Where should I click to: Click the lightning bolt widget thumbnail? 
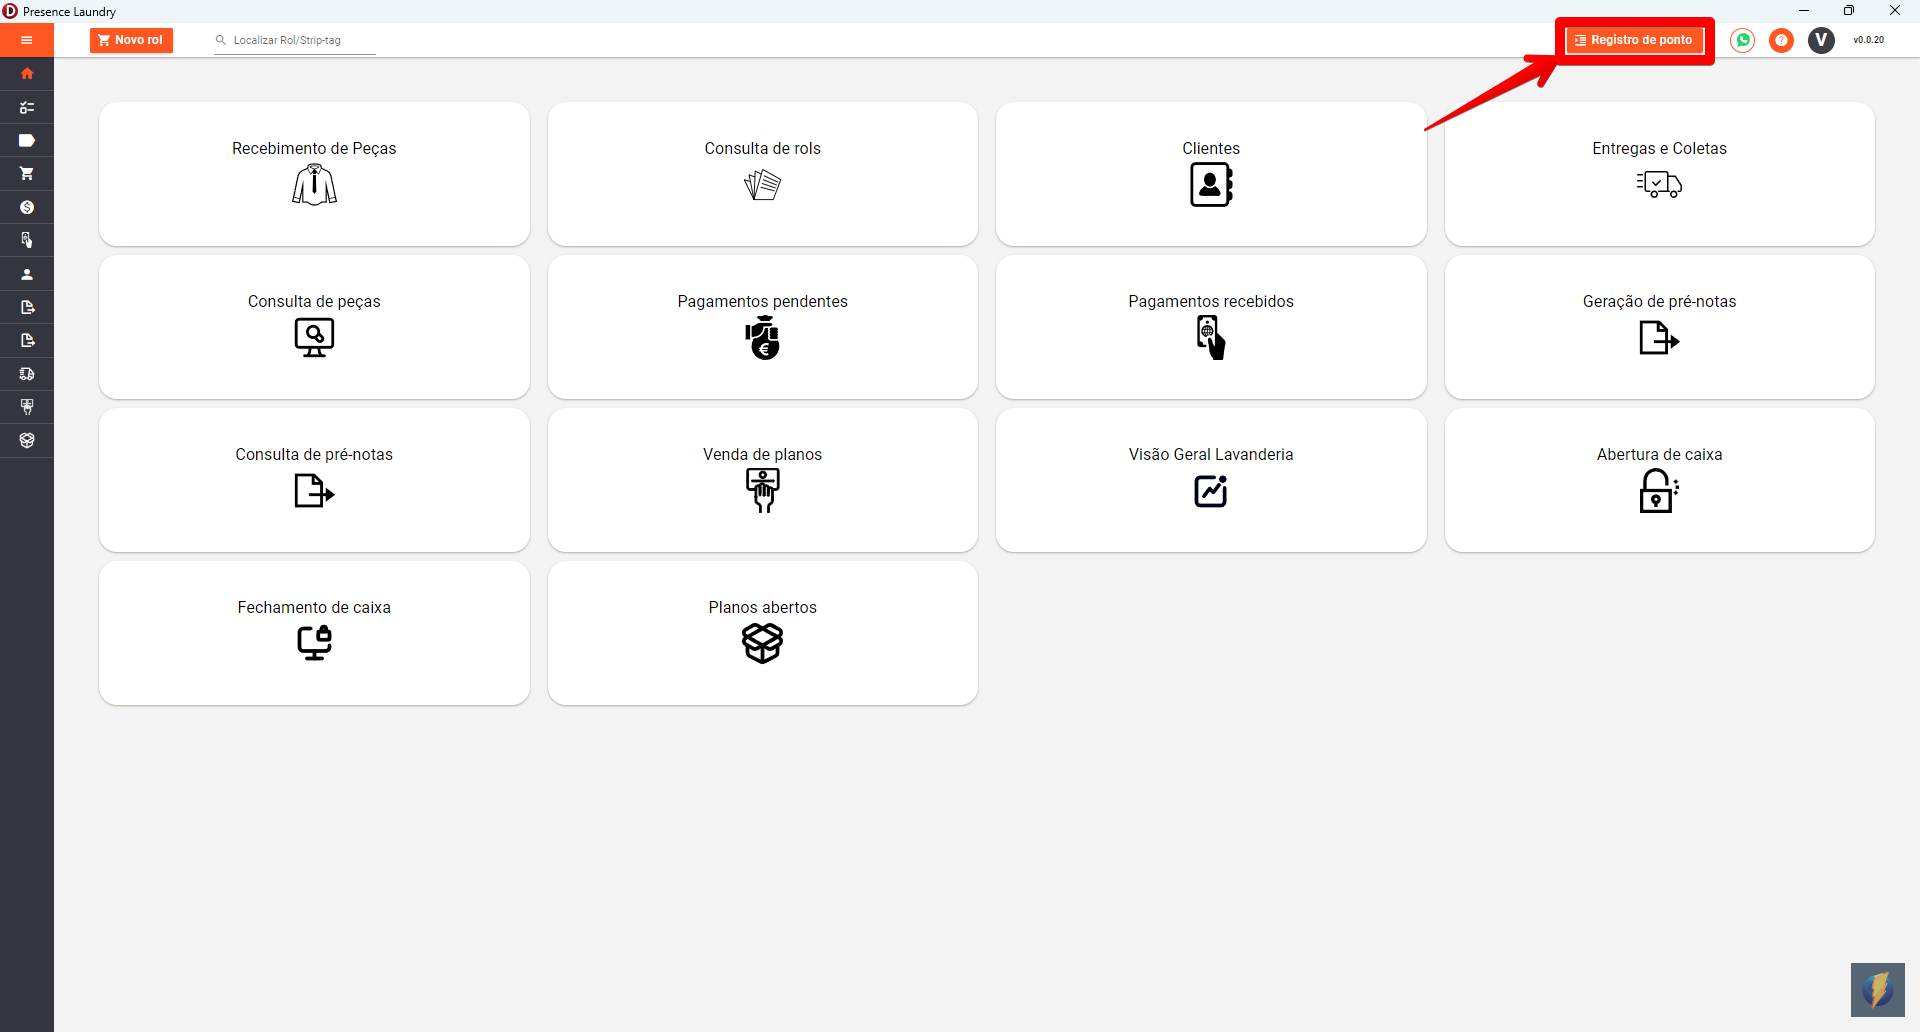click(1878, 990)
